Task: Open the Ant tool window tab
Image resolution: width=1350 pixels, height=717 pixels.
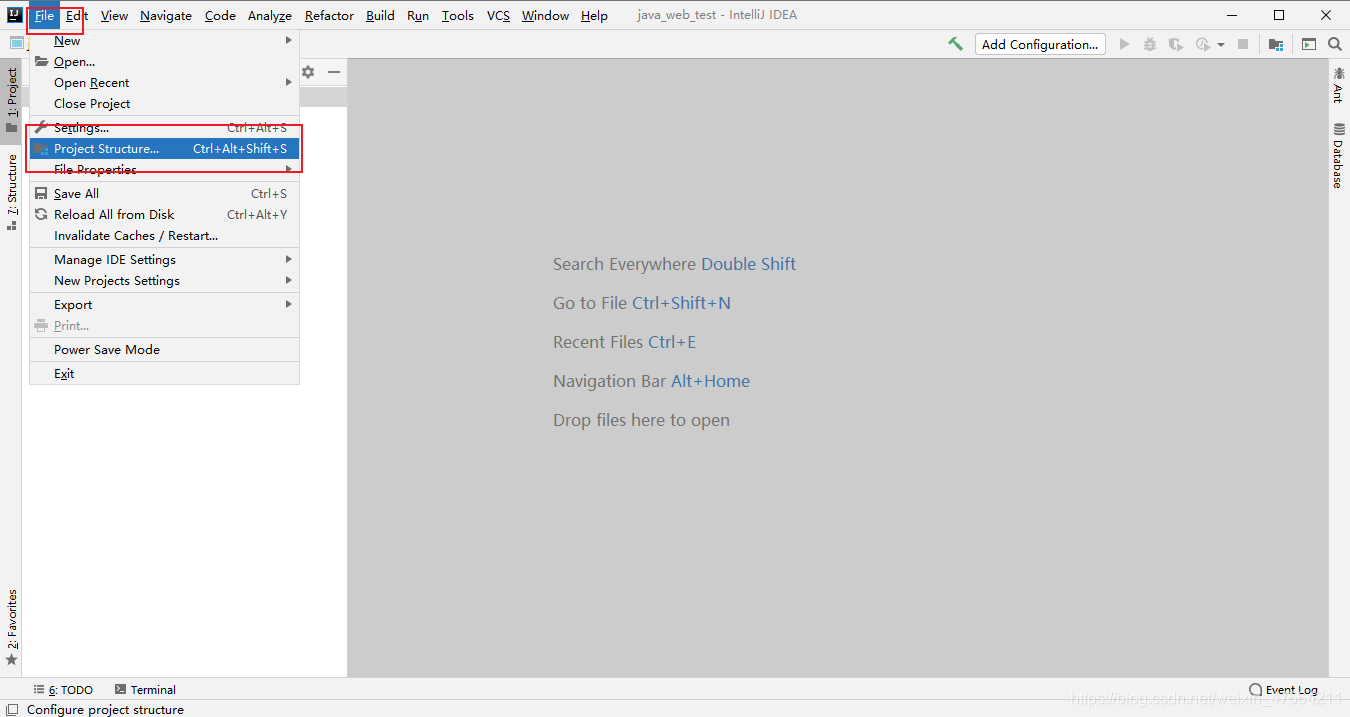Action: pos(1338,85)
